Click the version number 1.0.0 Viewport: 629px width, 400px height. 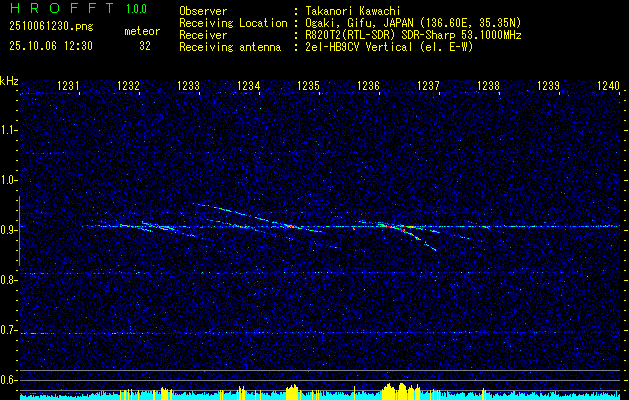(136, 8)
